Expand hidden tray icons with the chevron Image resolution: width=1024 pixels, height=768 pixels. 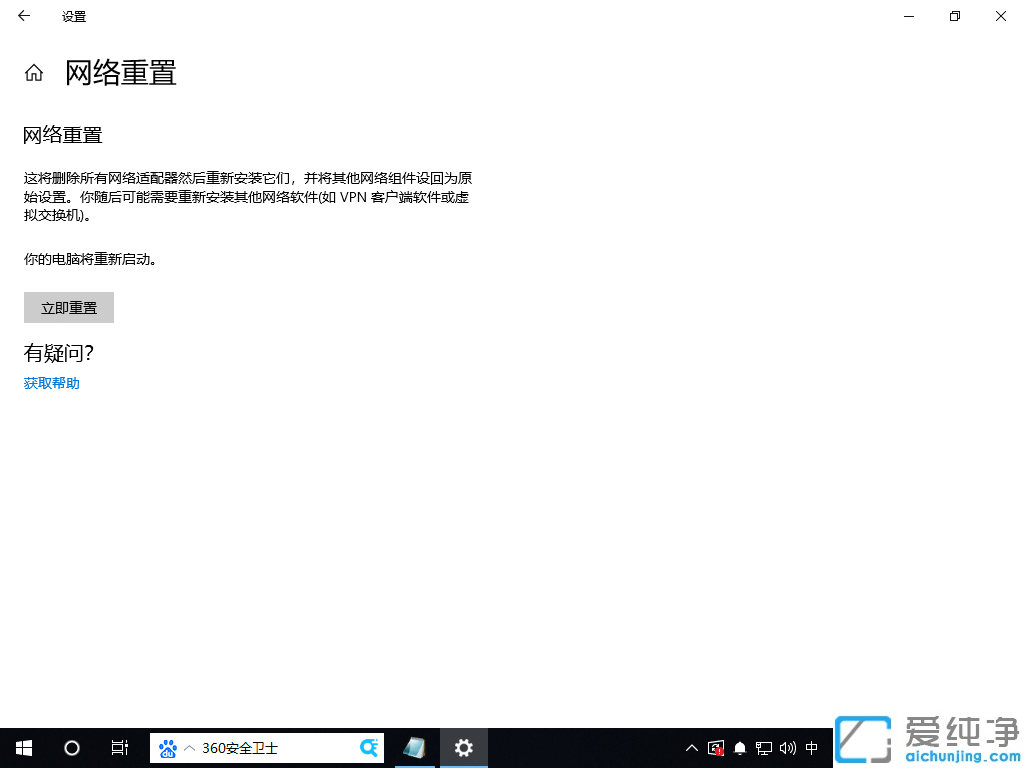(691, 747)
